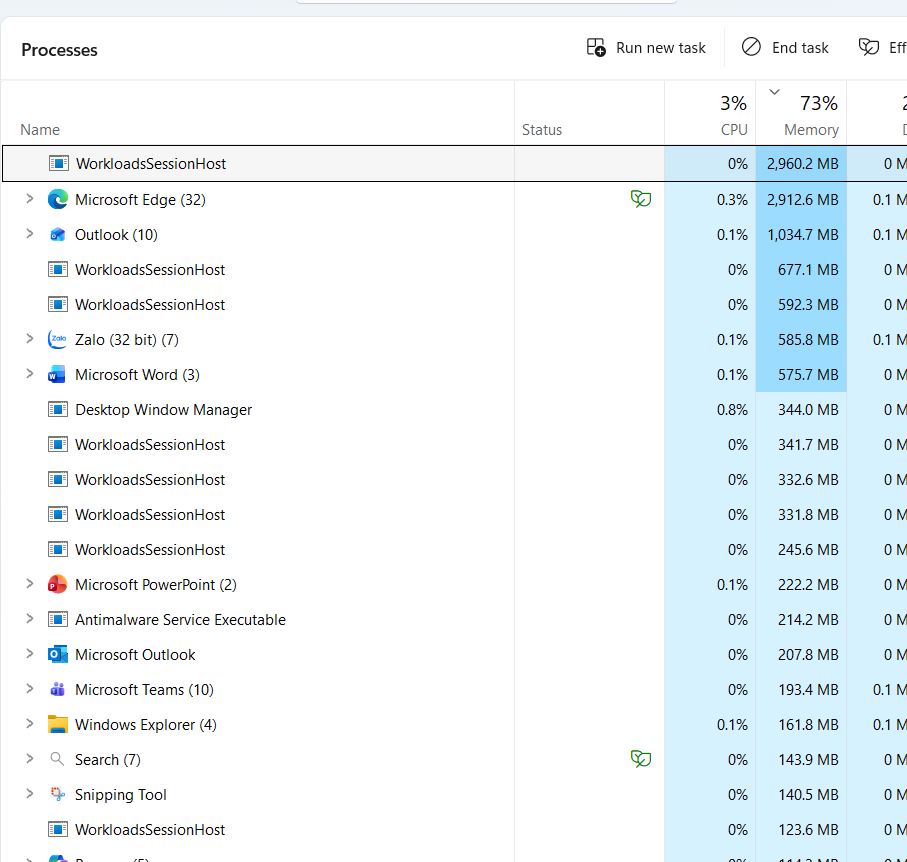Click the End task circle-slash icon
Image resolution: width=907 pixels, height=862 pixels.
pyautogui.click(x=751, y=47)
